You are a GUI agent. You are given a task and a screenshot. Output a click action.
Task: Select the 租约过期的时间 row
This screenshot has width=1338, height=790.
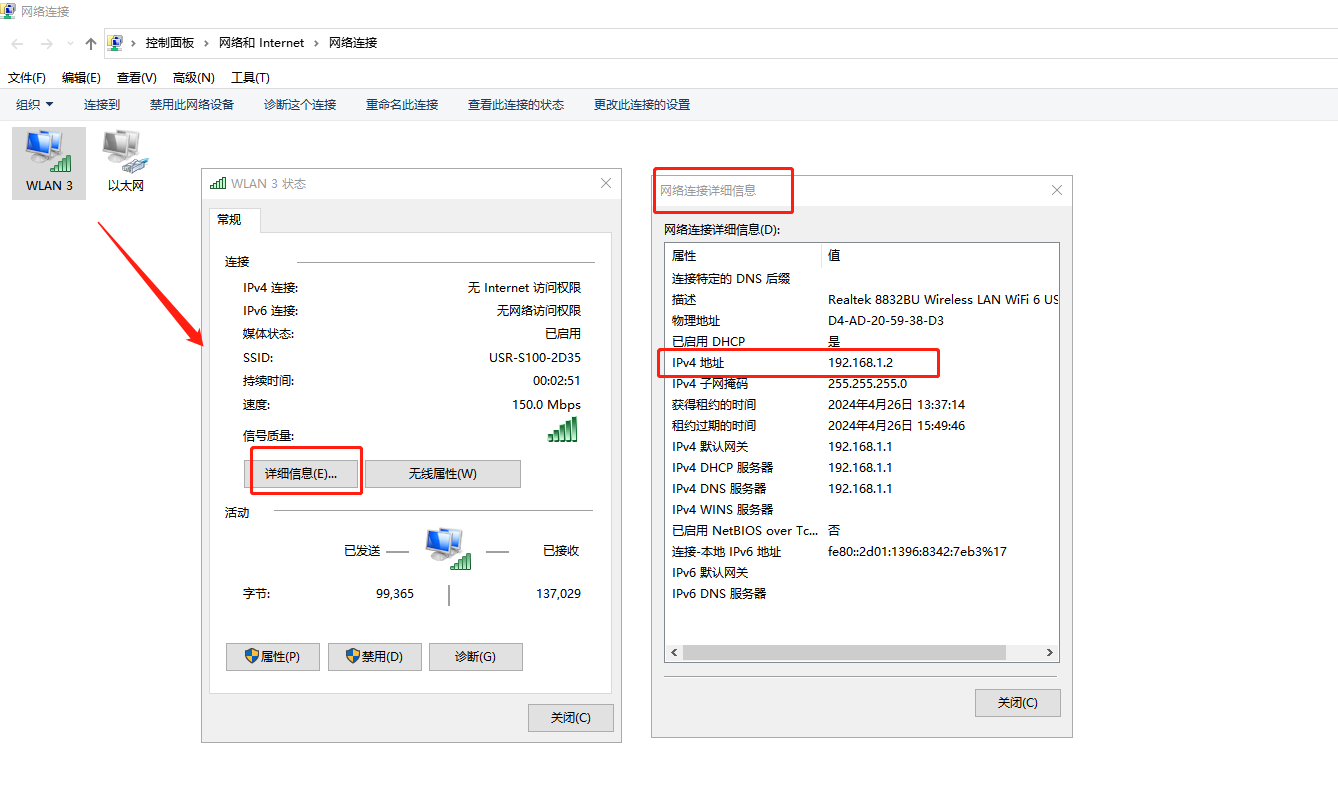pyautogui.click(x=861, y=425)
